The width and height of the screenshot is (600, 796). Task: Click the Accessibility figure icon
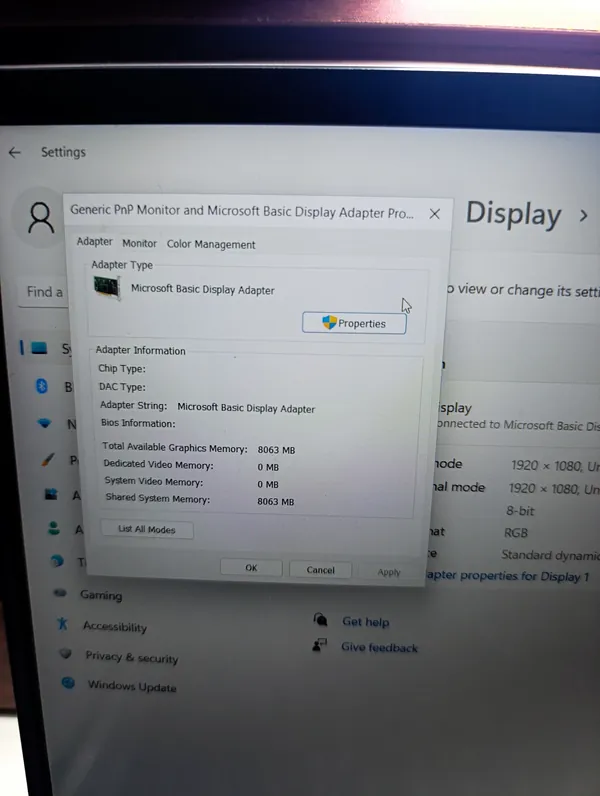pos(62,625)
